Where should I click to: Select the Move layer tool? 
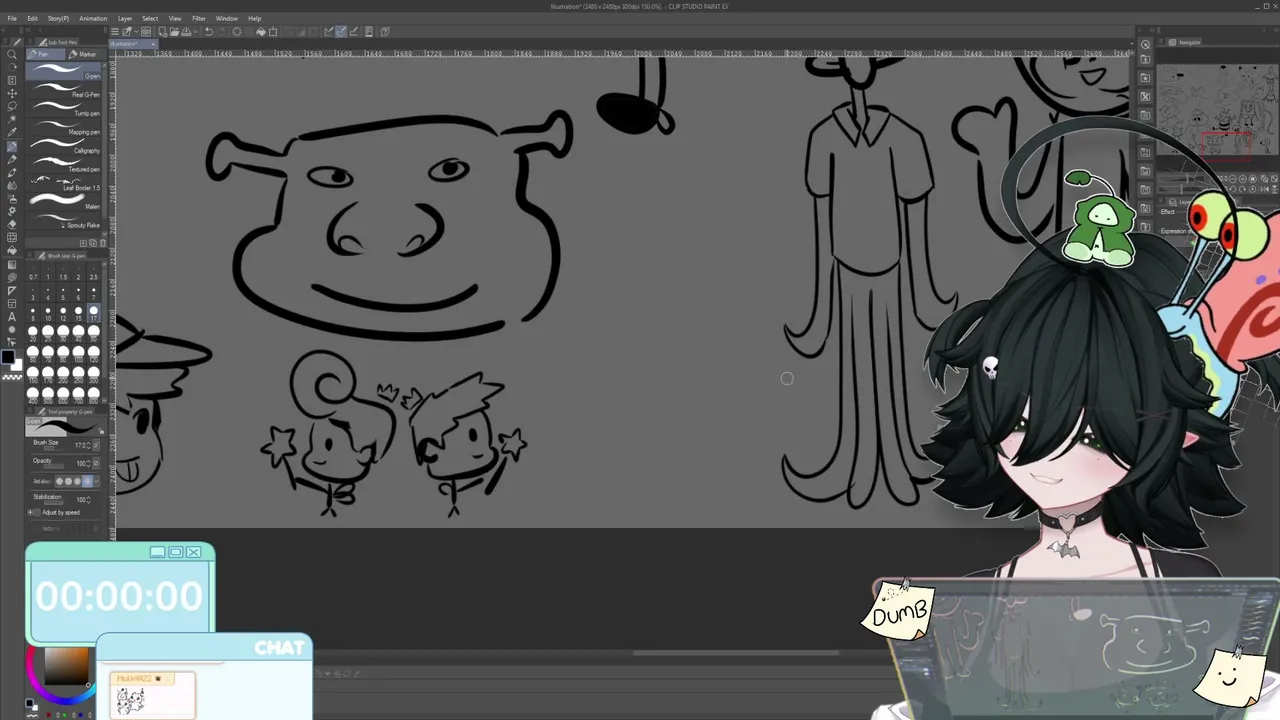[x=12, y=93]
